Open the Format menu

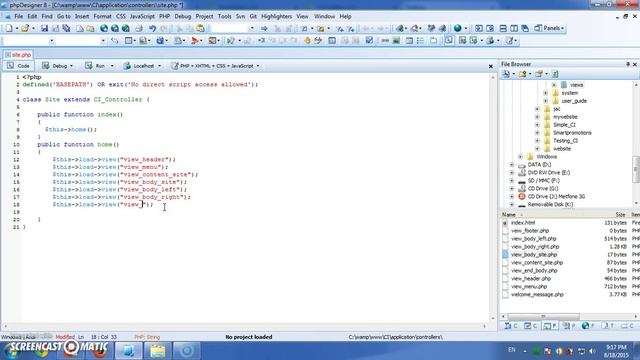pos(102,16)
